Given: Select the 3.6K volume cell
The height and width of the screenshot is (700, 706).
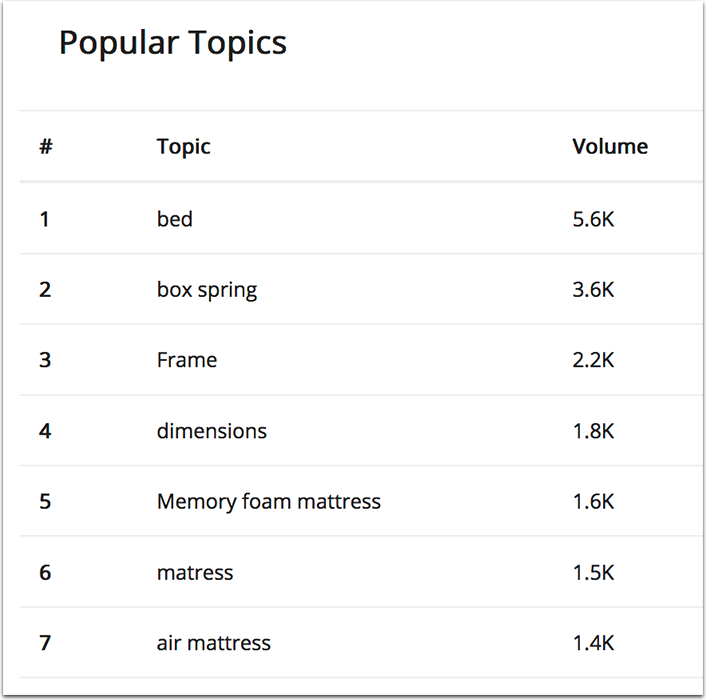Looking at the screenshot, I should (x=593, y=289).
